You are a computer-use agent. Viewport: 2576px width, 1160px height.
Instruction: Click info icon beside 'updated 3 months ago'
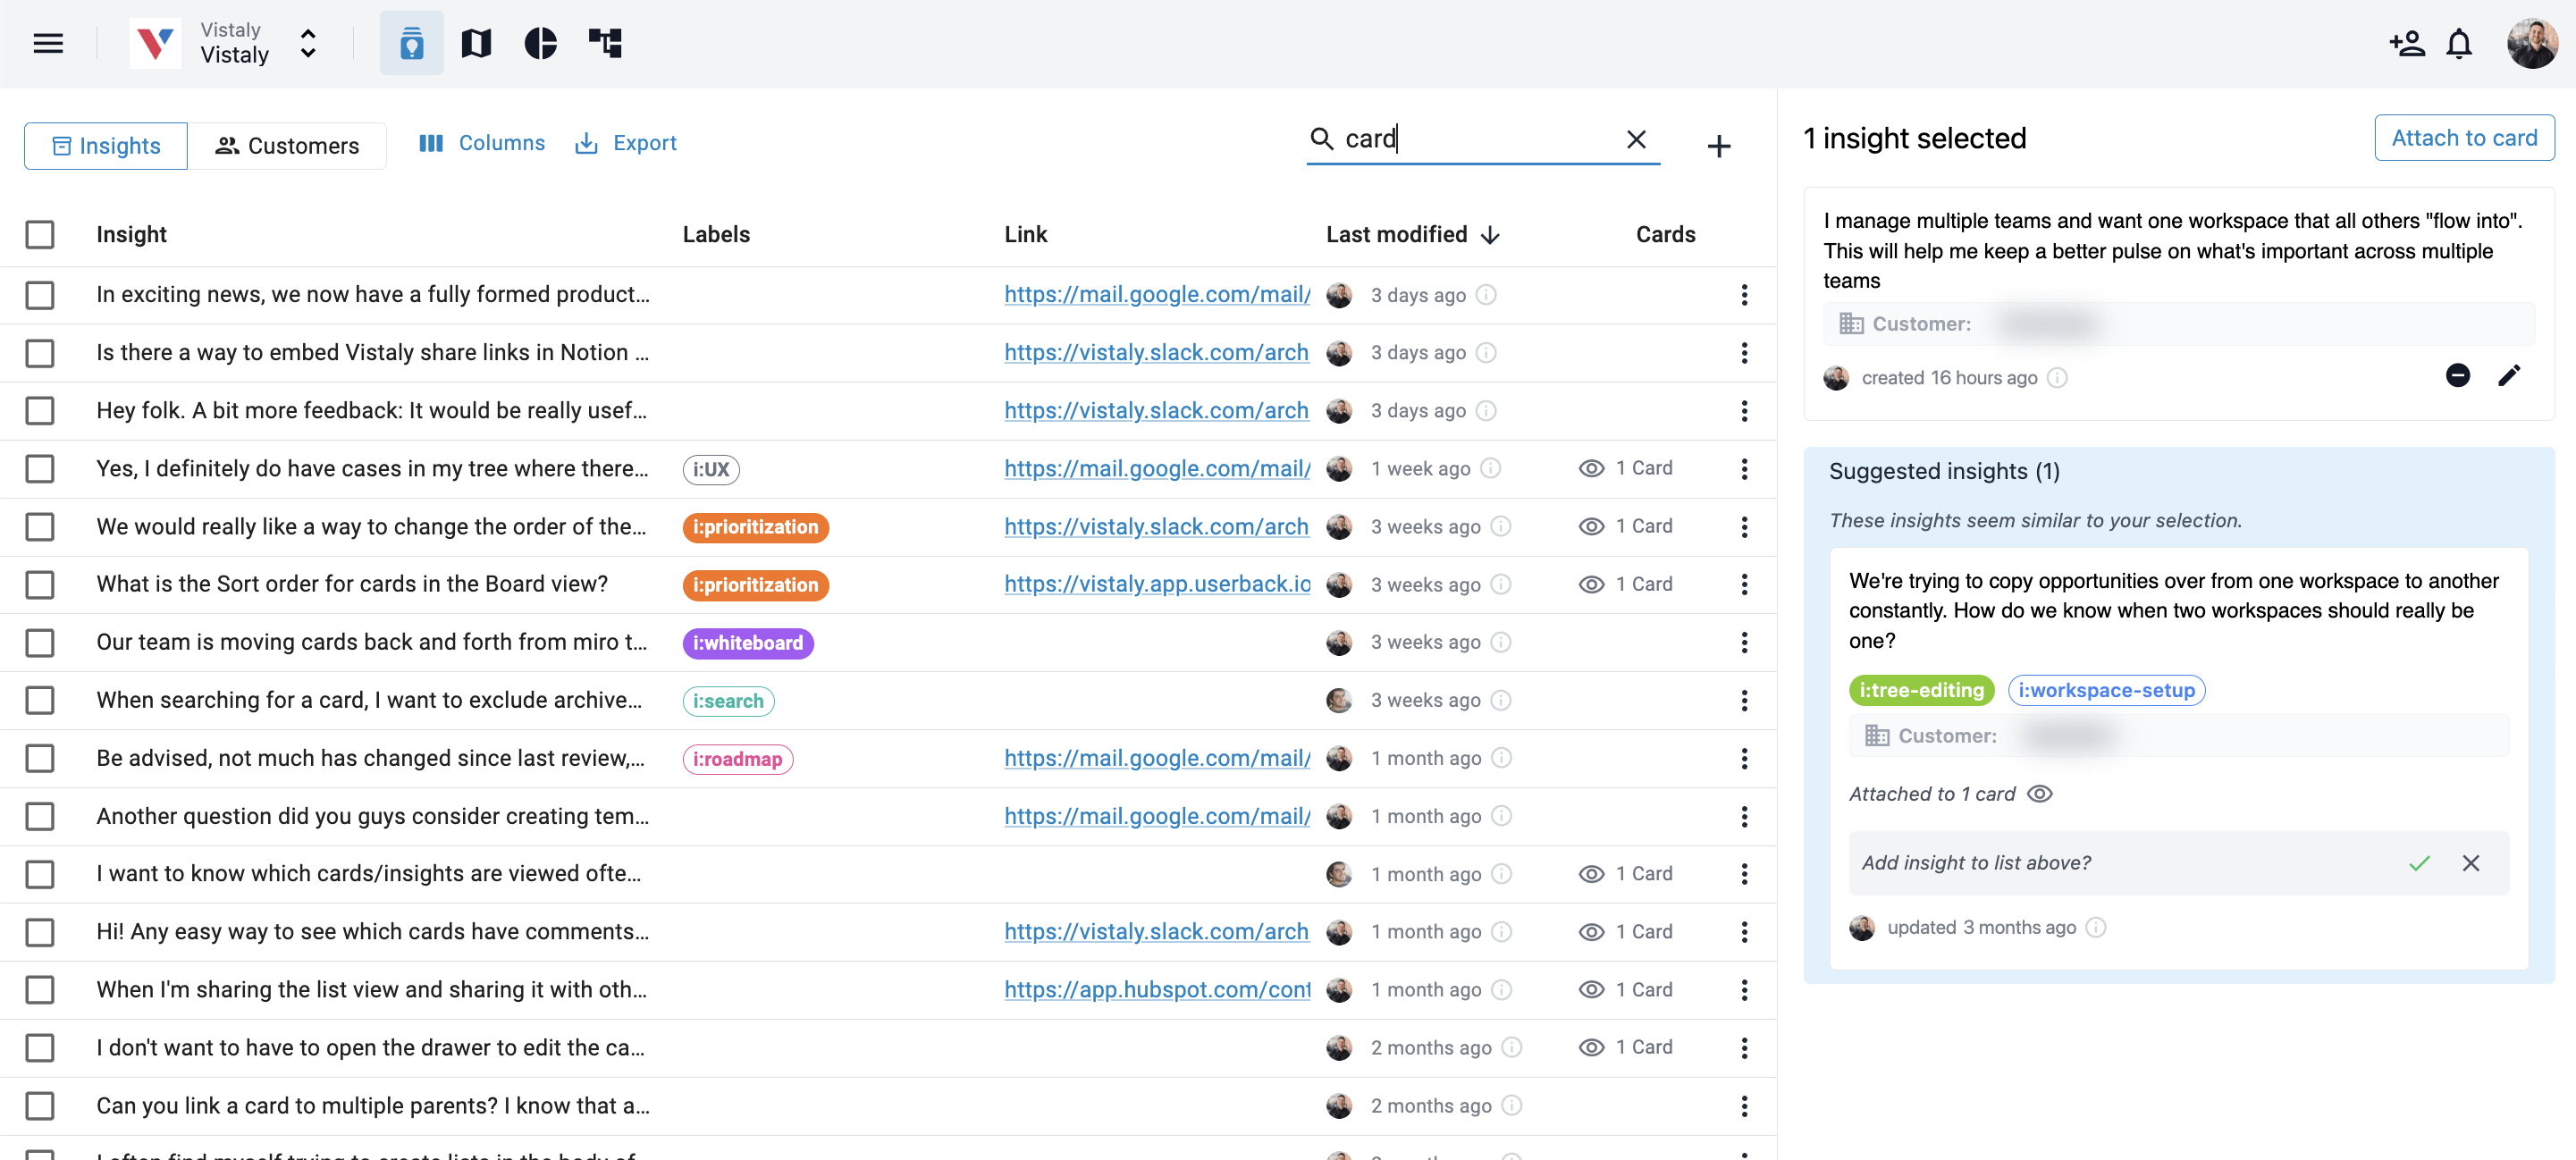coord(2096,928)
